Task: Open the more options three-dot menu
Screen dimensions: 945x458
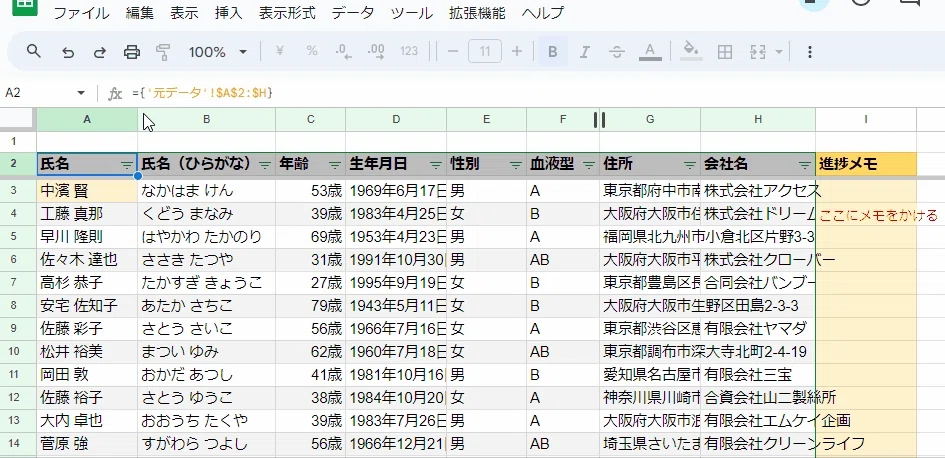Action: tap(810, 52)
